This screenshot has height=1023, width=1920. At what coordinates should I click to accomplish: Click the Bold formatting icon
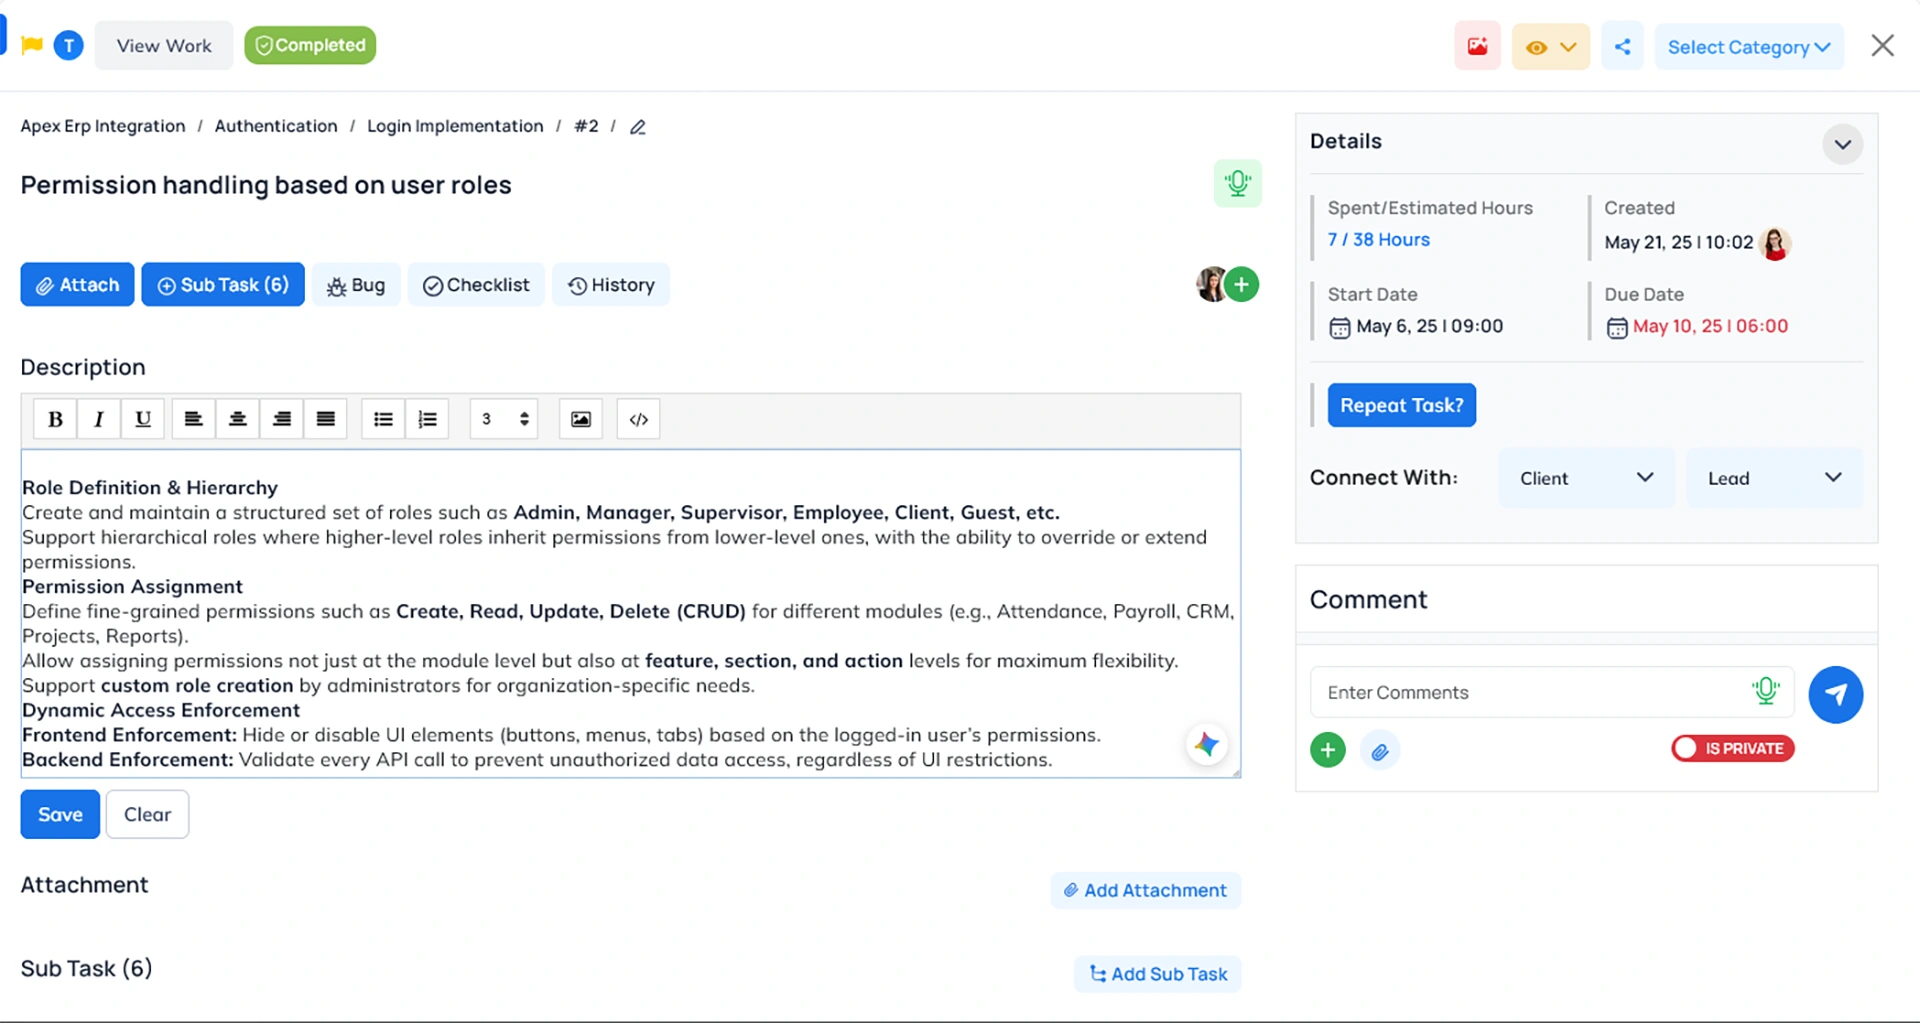click(x=55, y=419)
